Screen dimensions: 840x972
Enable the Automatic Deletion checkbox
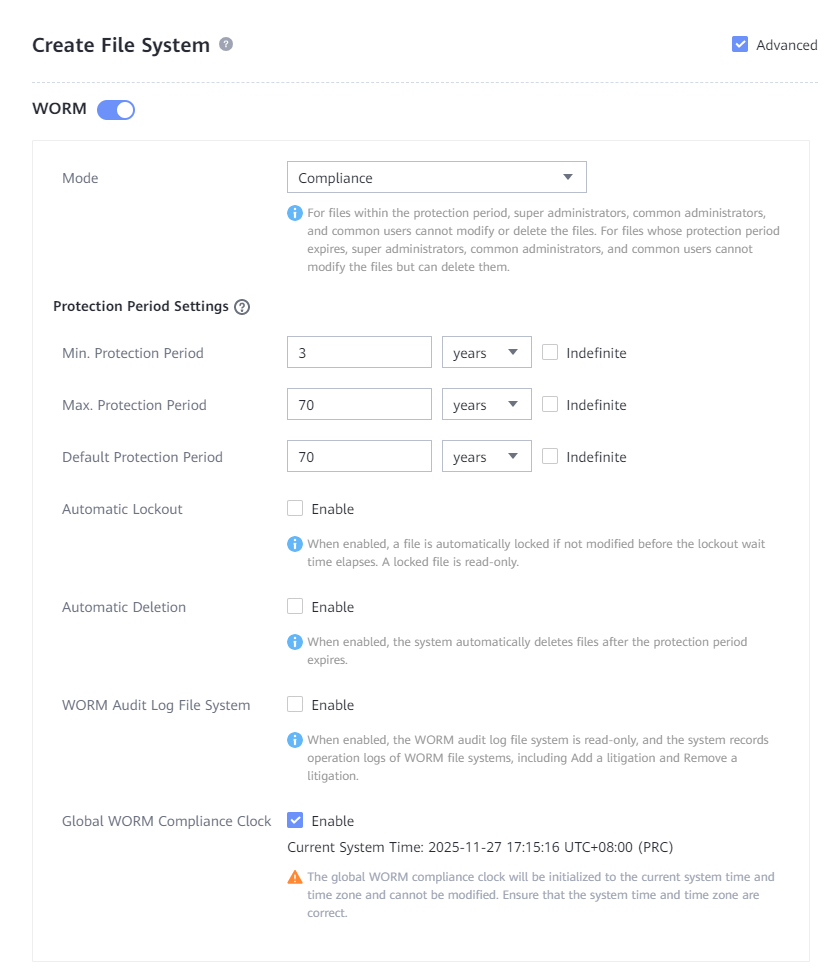coord(295,606)
